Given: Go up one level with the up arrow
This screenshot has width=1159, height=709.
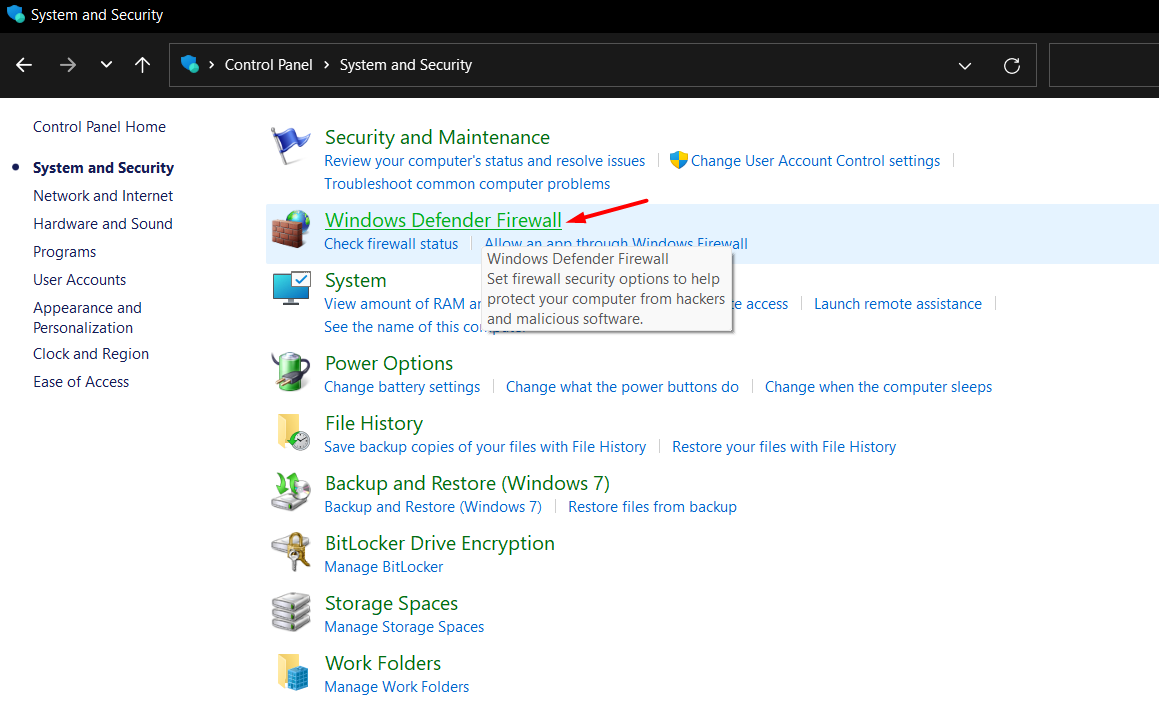Looking at the screenshot, I should 143,65.
